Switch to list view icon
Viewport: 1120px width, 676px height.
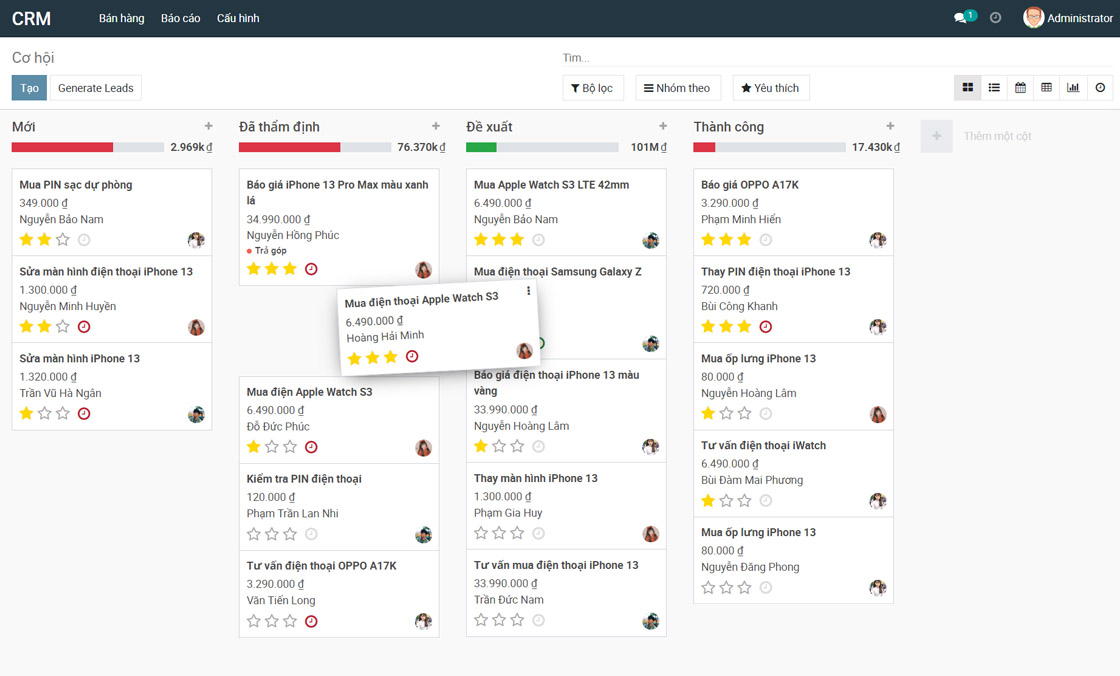994,88
